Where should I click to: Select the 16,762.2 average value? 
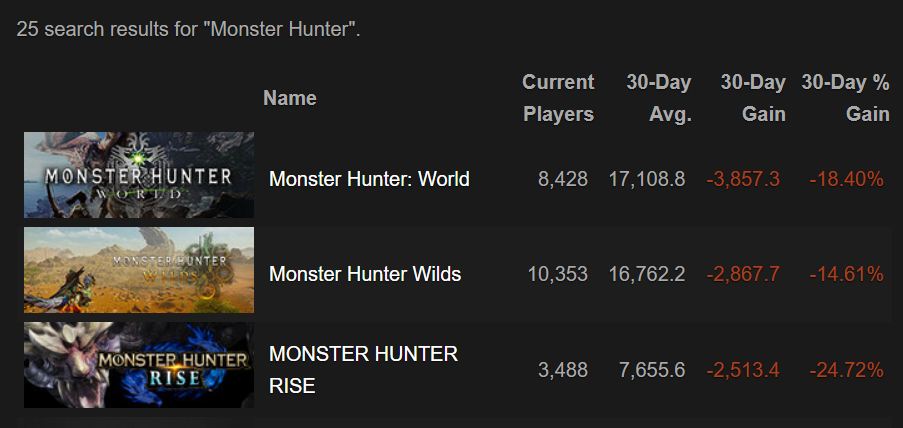point(647,274)
